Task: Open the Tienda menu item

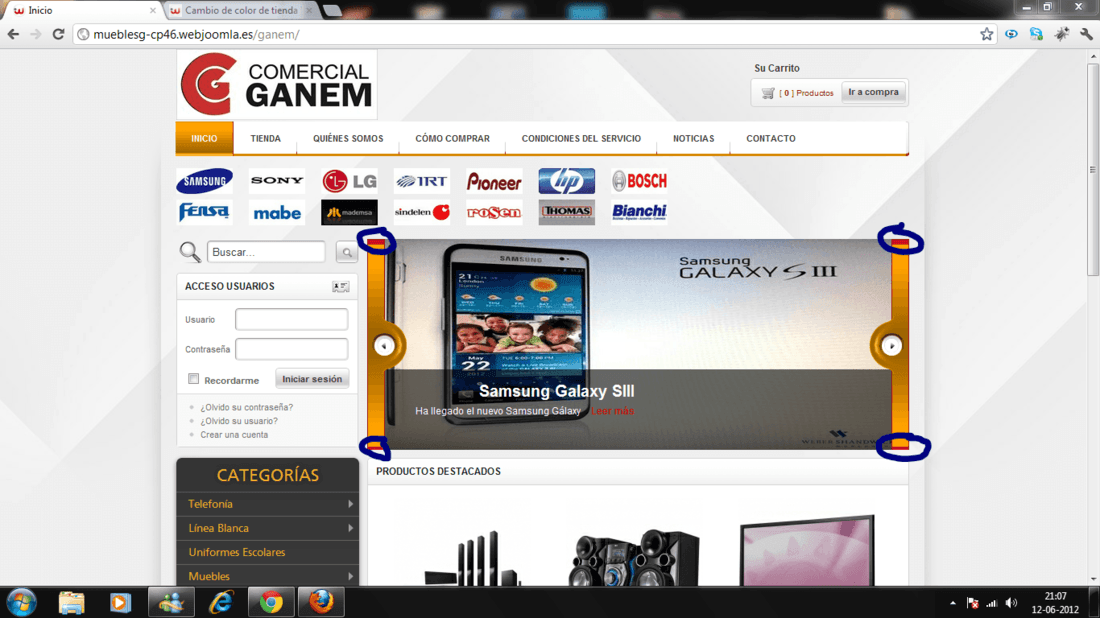Action: pyautogui.click(x=265, y=138)
